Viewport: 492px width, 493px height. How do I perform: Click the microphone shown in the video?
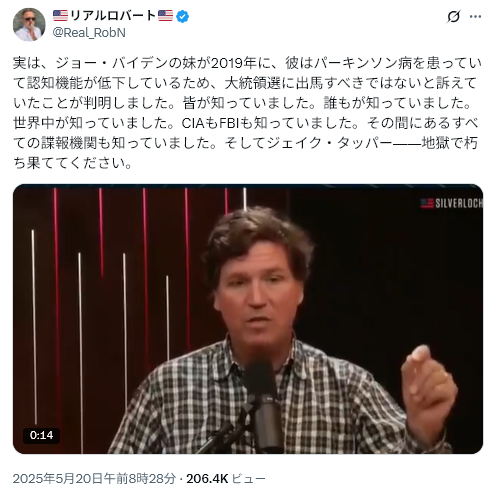click(264, 403)
